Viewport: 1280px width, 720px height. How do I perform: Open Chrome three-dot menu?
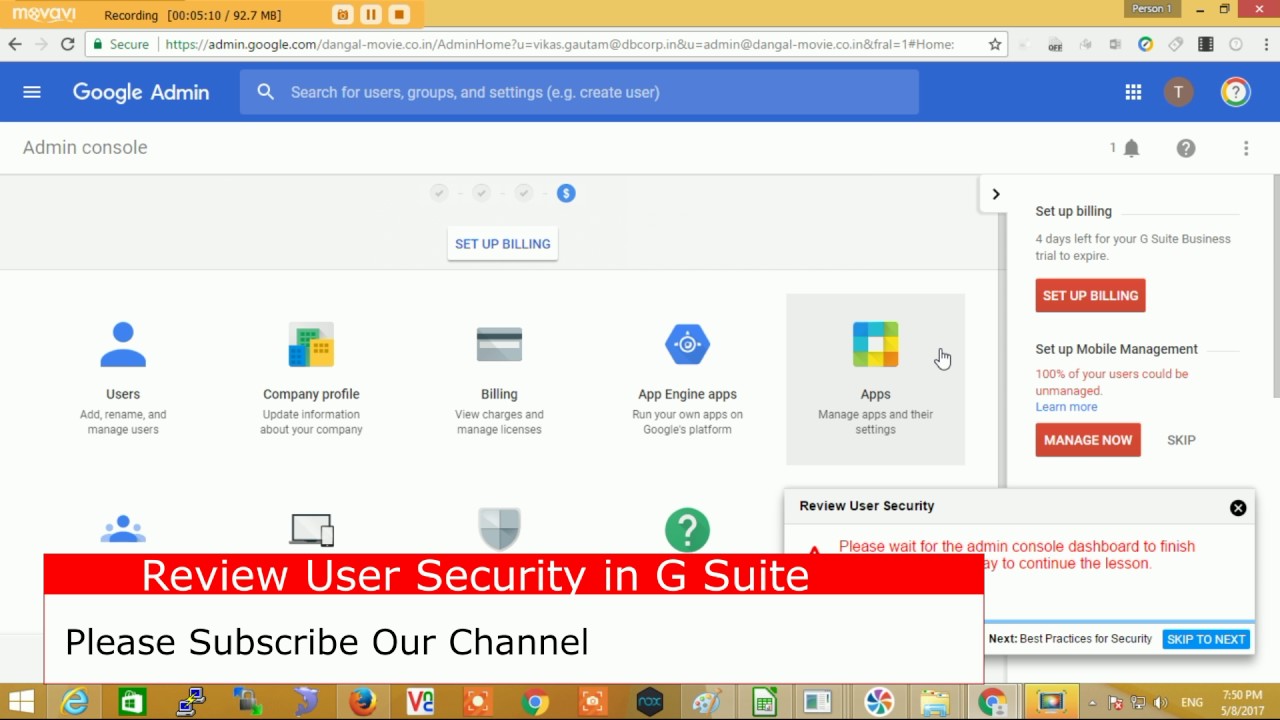click(1264, 44)
